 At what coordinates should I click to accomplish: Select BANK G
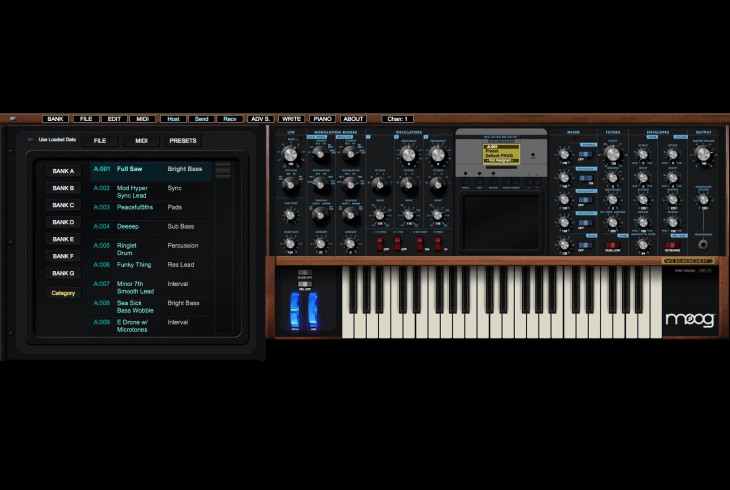pos(63,273)
